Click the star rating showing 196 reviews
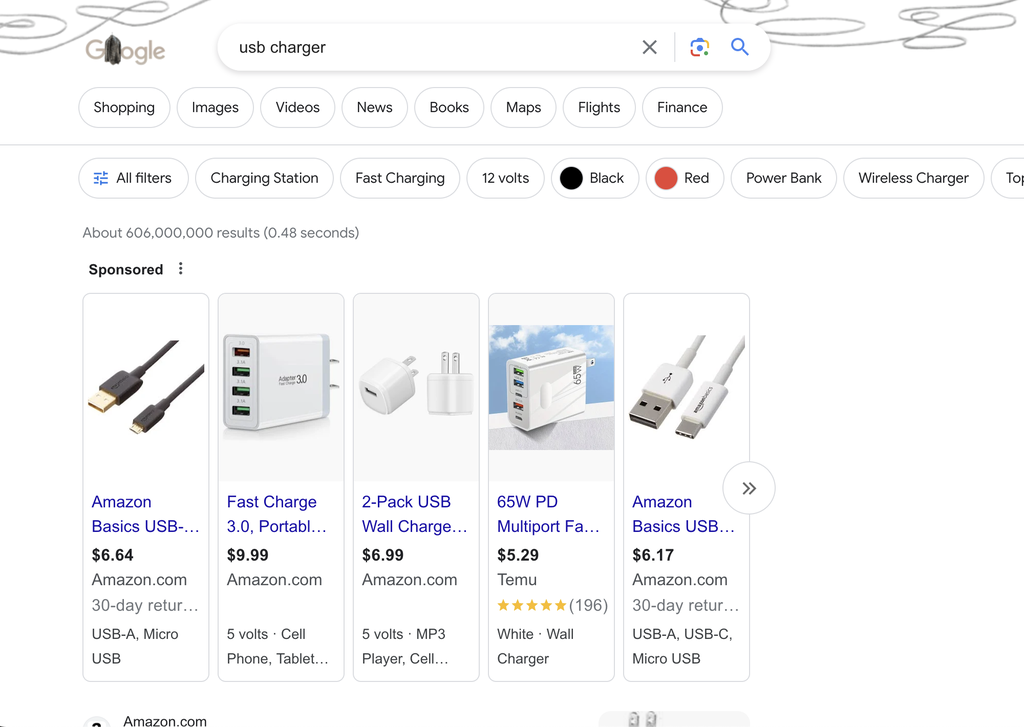This screenshot has width=1024, height=727. click(551, 605)
